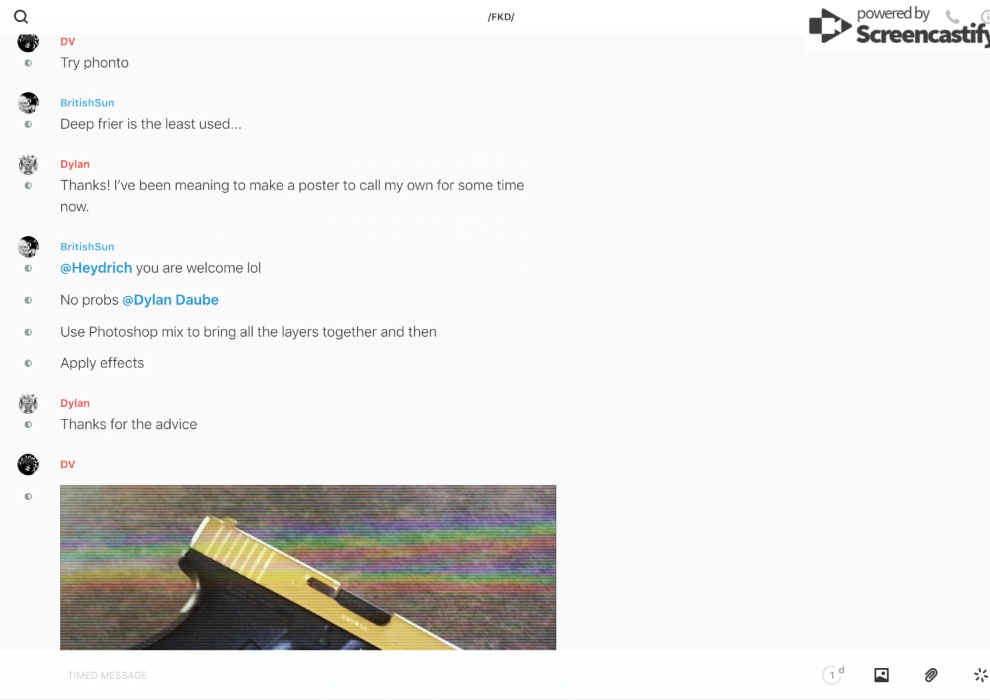Attach a file with paperclip icon

tap(931, 675)
